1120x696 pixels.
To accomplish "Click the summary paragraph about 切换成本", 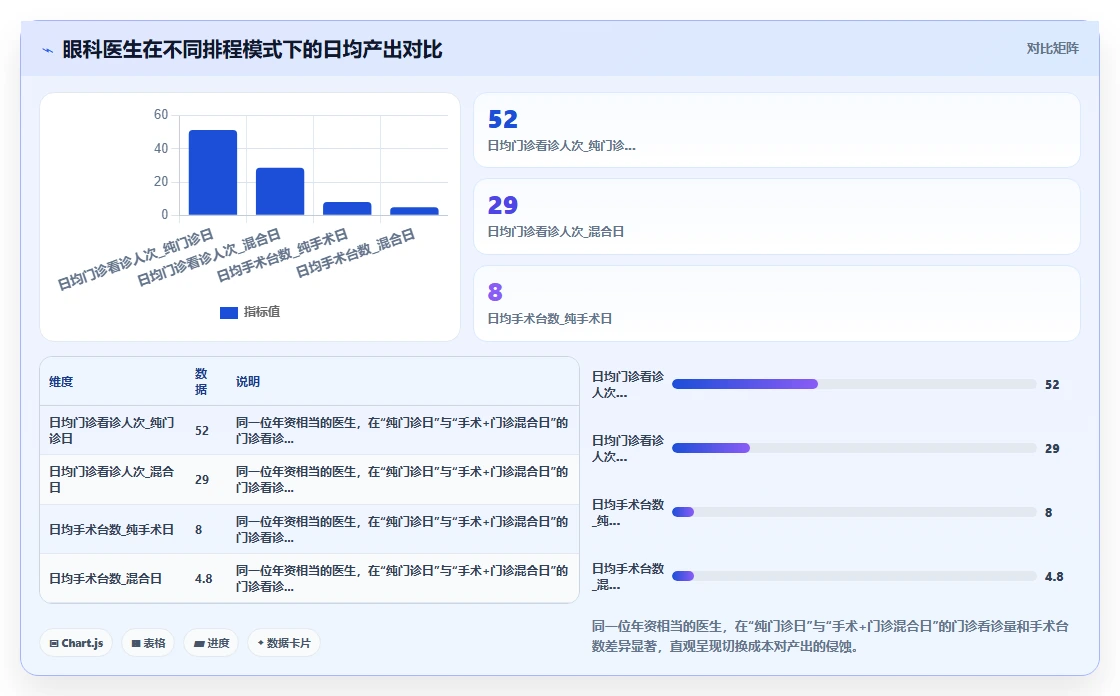I will coord(830,637).
